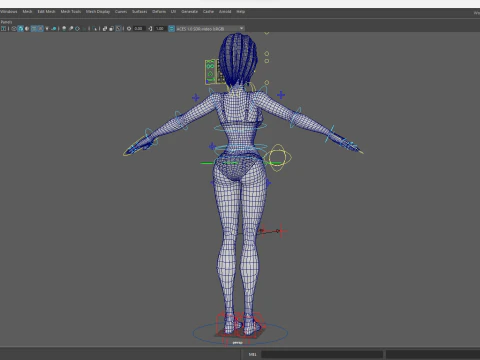
Task: Open the Mesh menu
Action: click(27, 12)
